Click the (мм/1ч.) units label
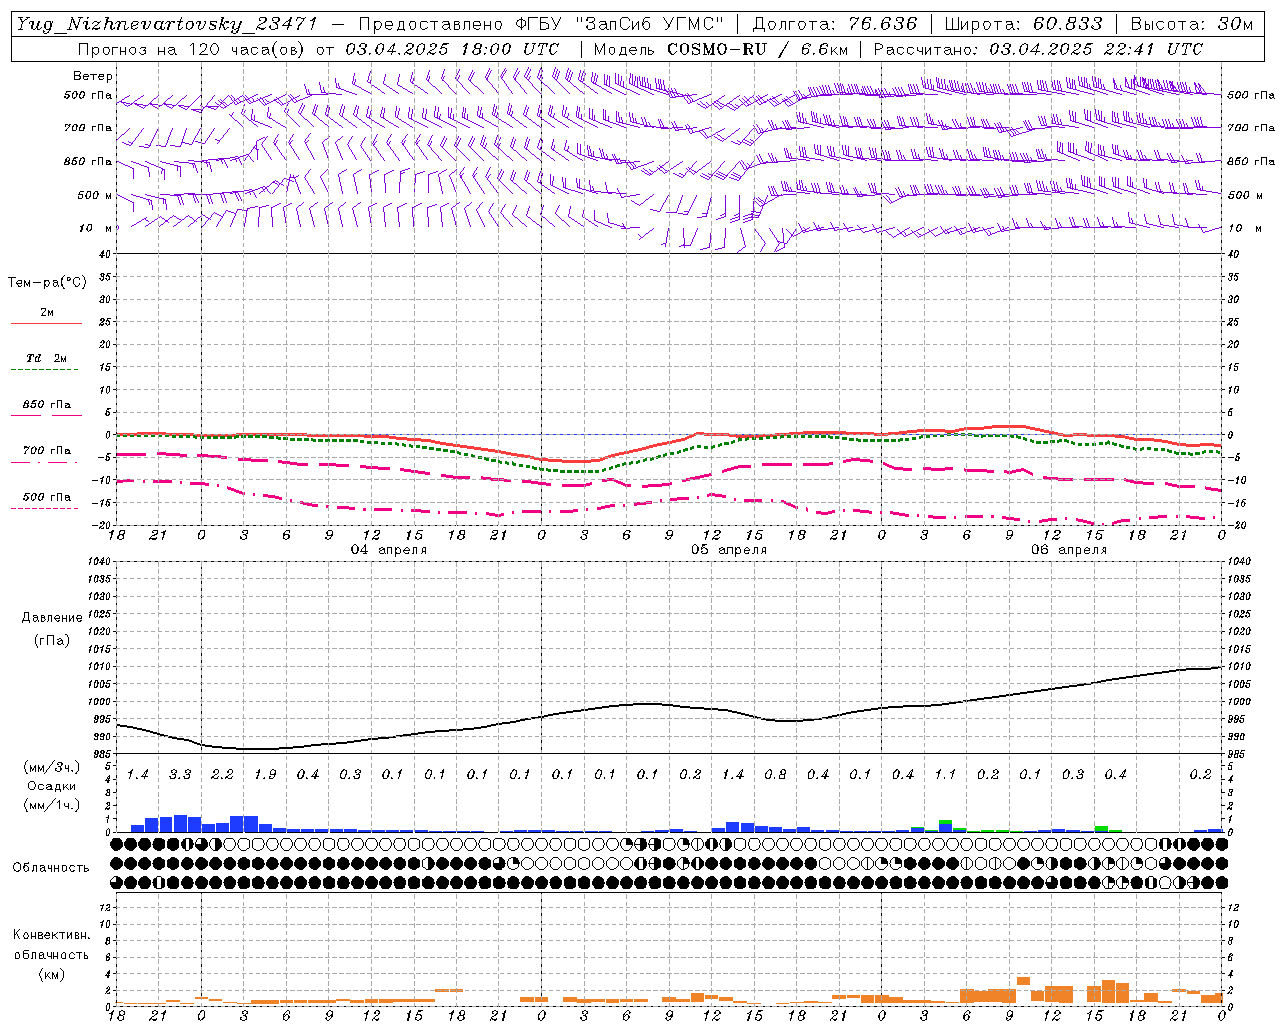This screenshot has height=1024, width=1280. 52,804
